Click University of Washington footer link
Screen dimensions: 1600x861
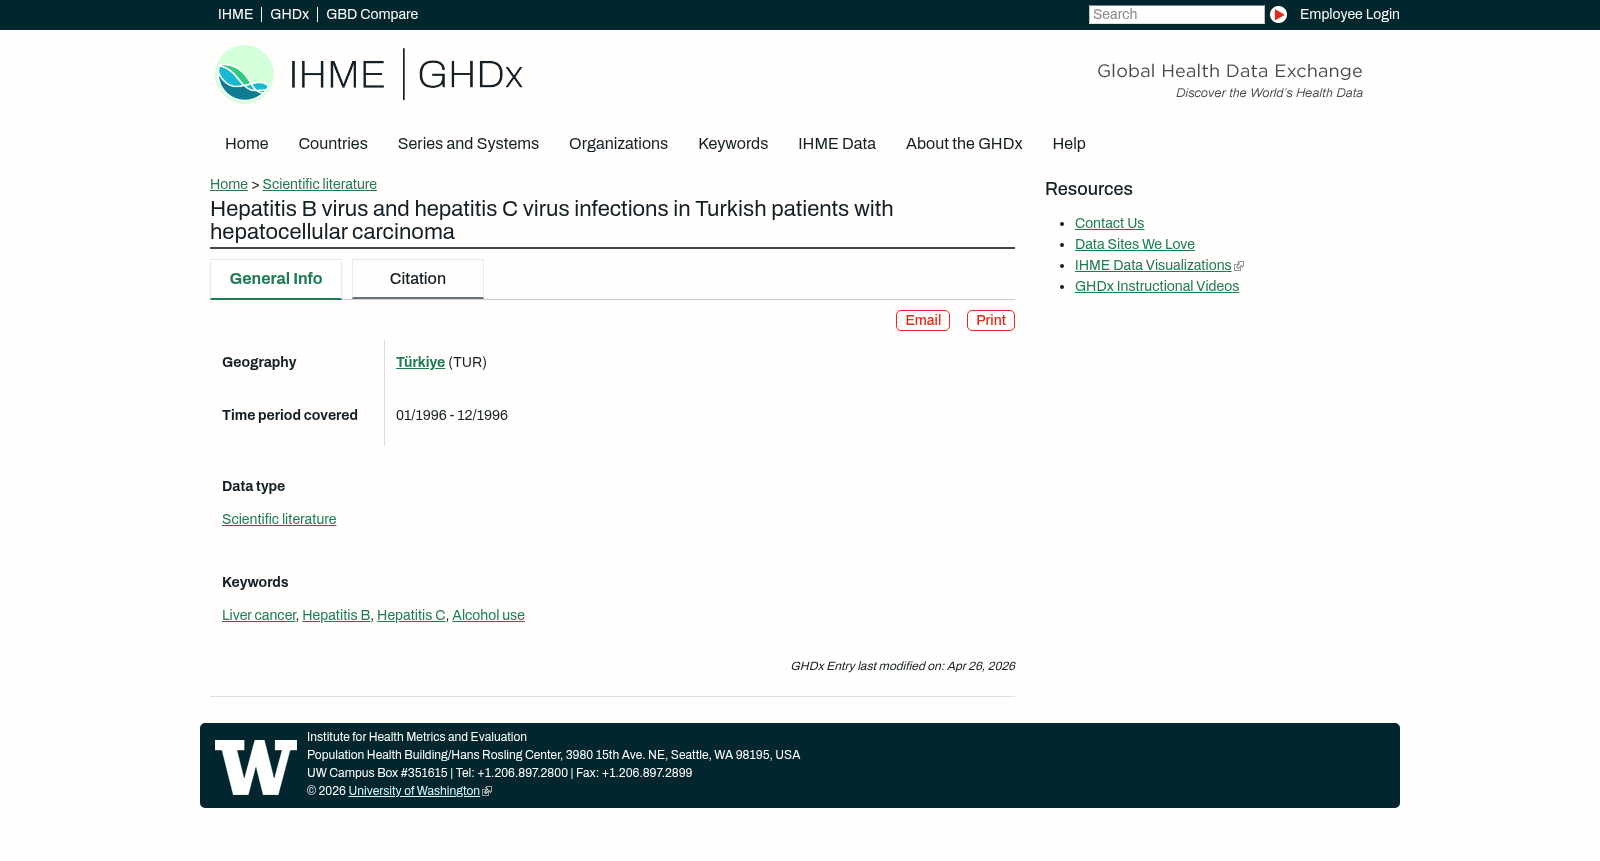coord(414,791)
